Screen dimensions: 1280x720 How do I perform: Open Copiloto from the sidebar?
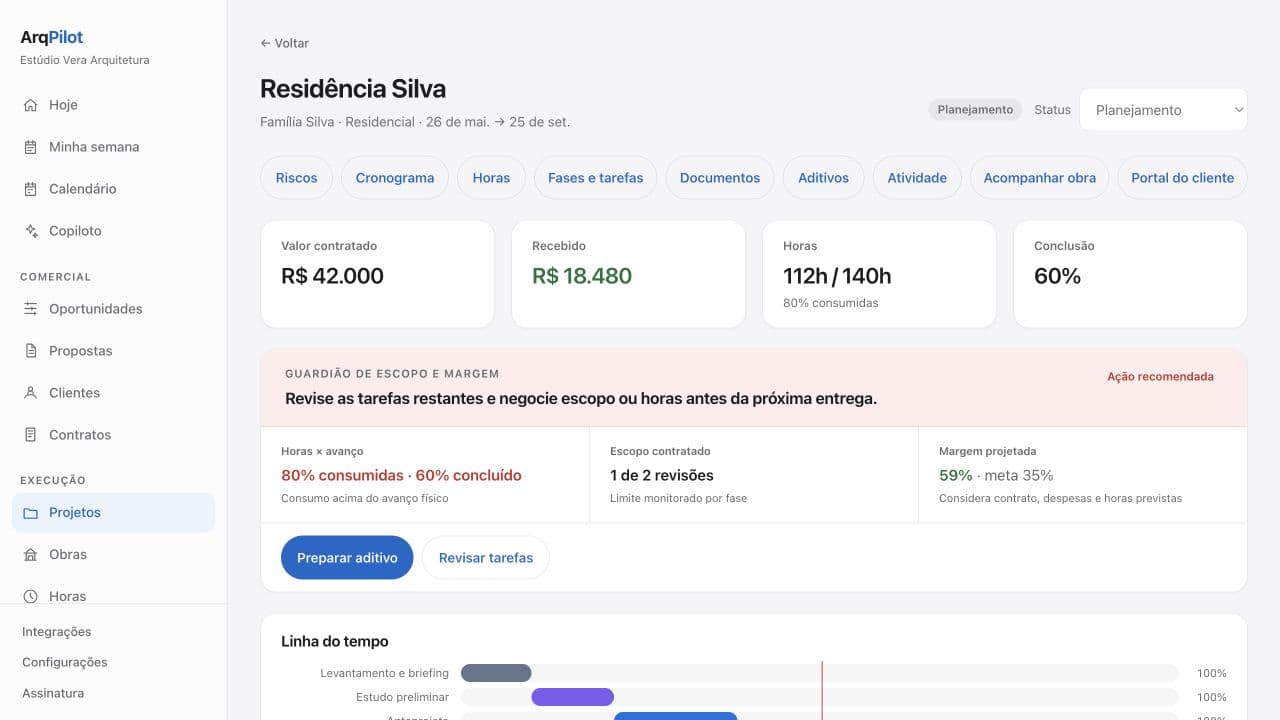pyautogui.click(x=113, y=231)
